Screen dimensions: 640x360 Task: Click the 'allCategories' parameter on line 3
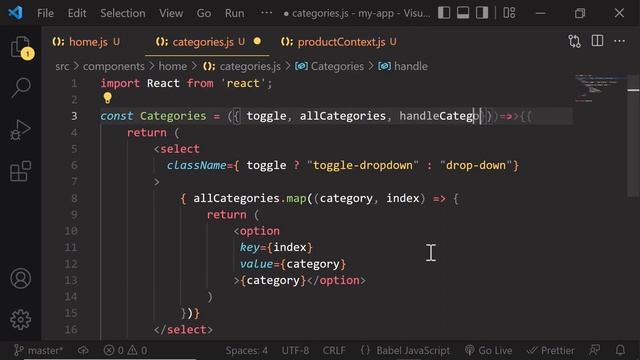(x=342, y=116)
